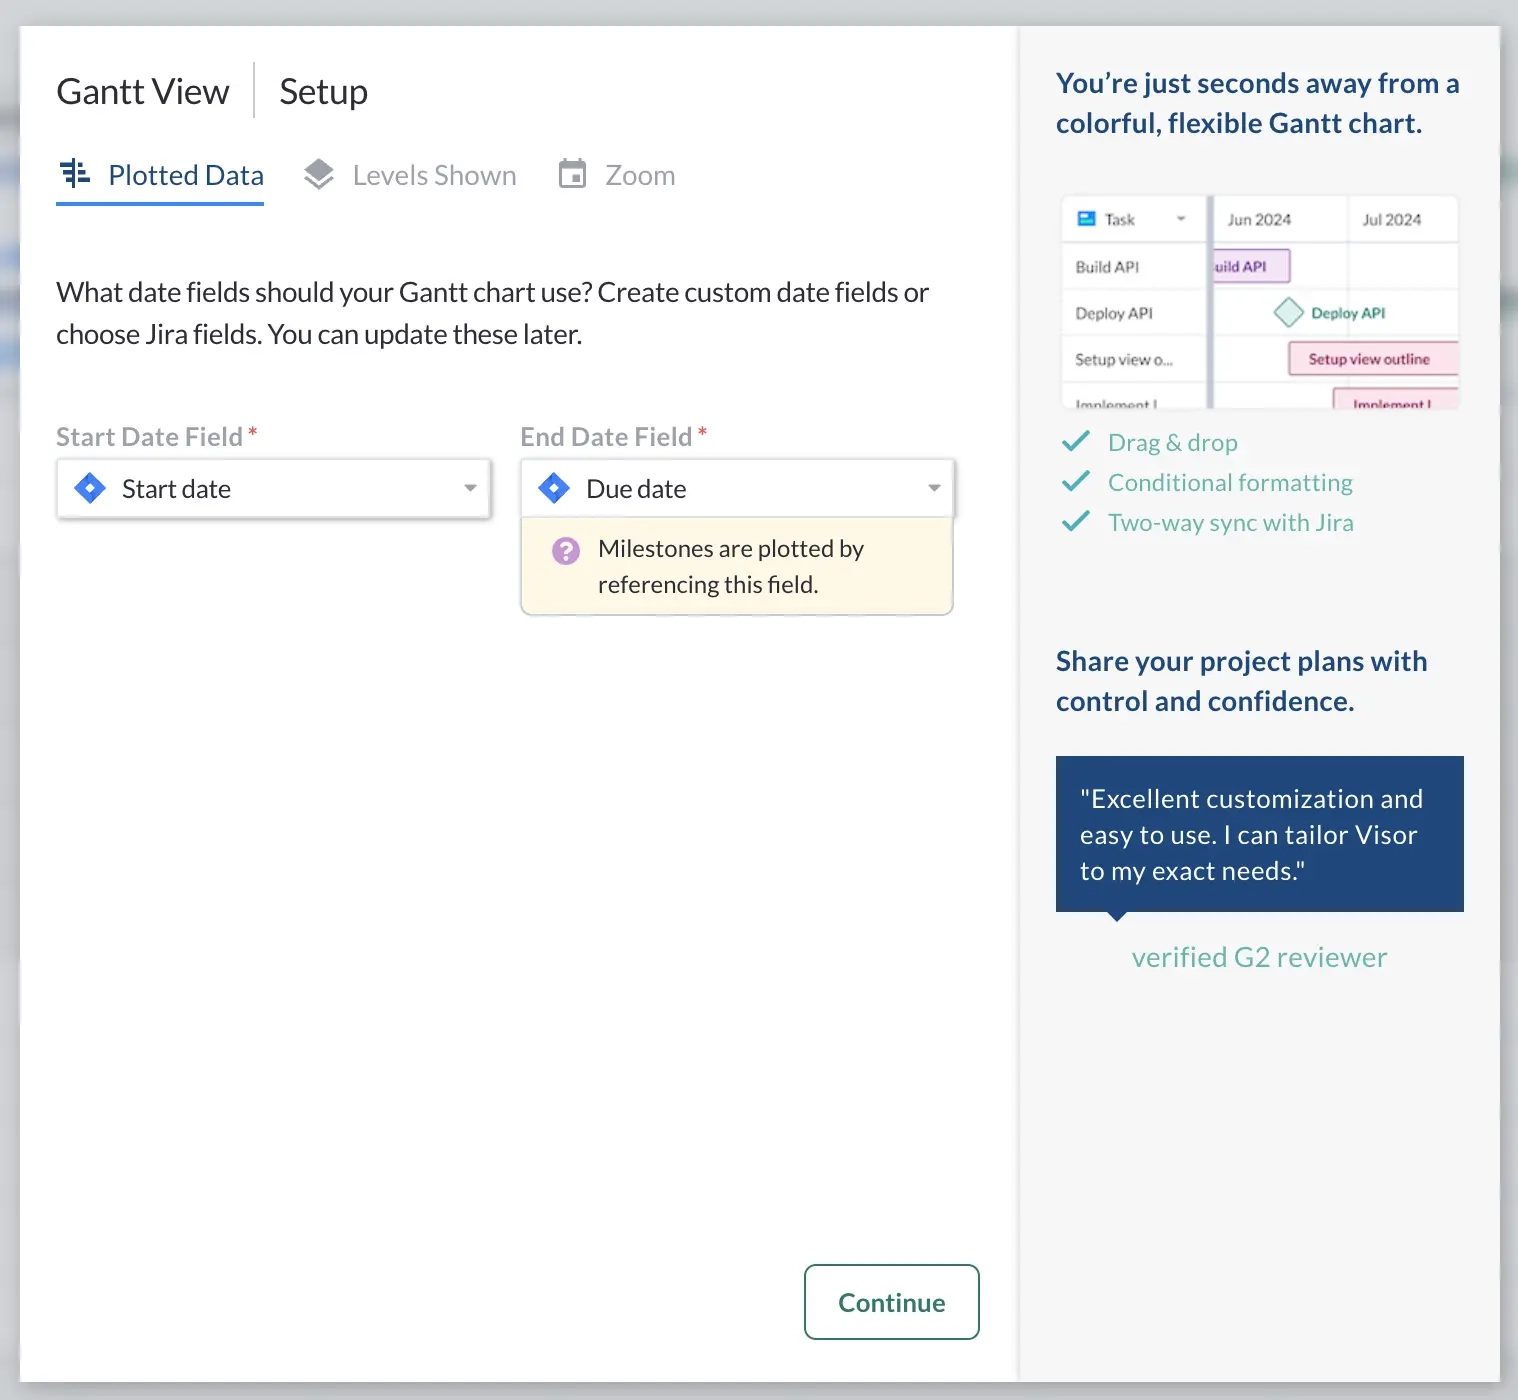The width and height of the screenshot is (1518, 1400).
Task: Click the question mark icon in milestones note
Action: click(x=566, y=550)
